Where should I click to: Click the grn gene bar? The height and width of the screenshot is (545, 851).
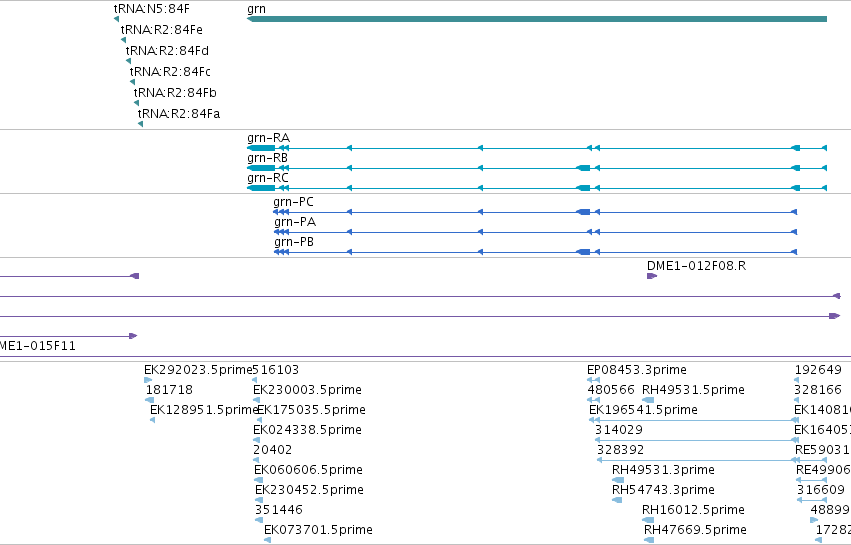coord(537,19)
